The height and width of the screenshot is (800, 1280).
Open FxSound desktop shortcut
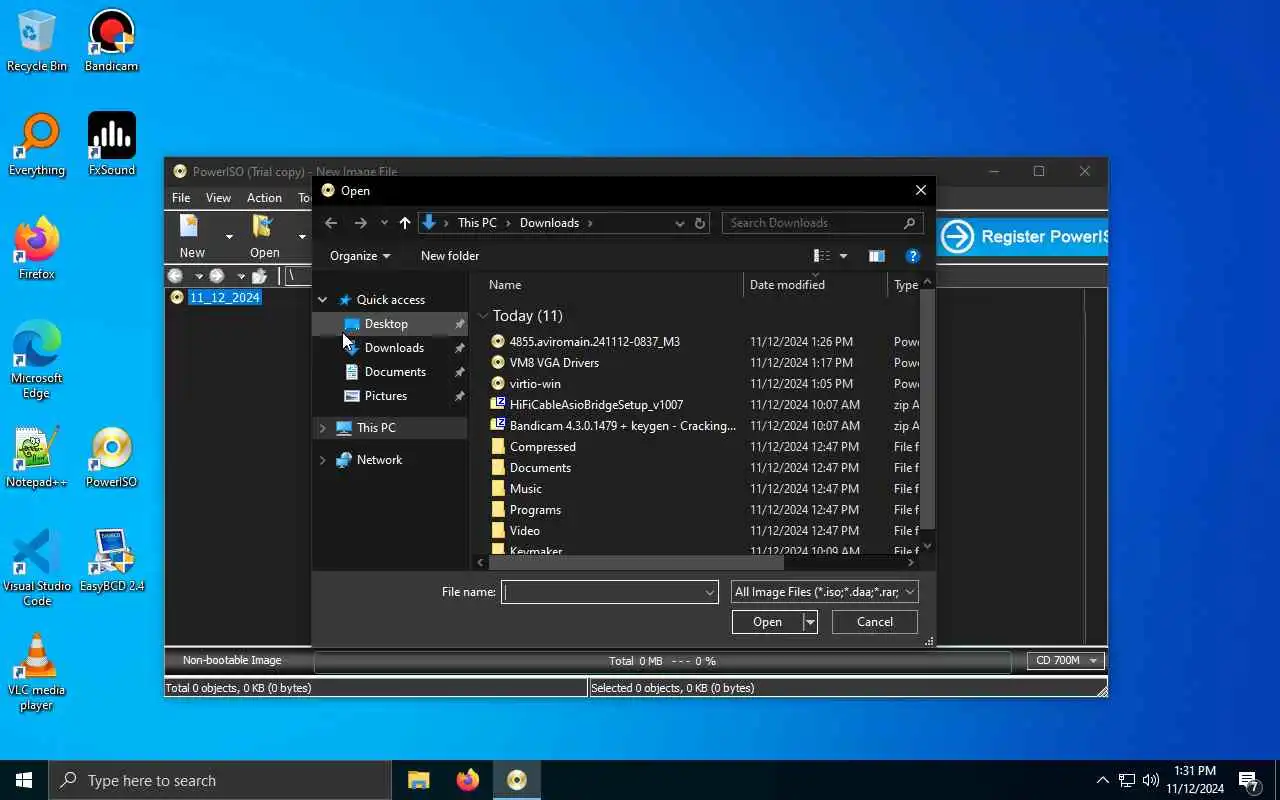coord(111,145)
